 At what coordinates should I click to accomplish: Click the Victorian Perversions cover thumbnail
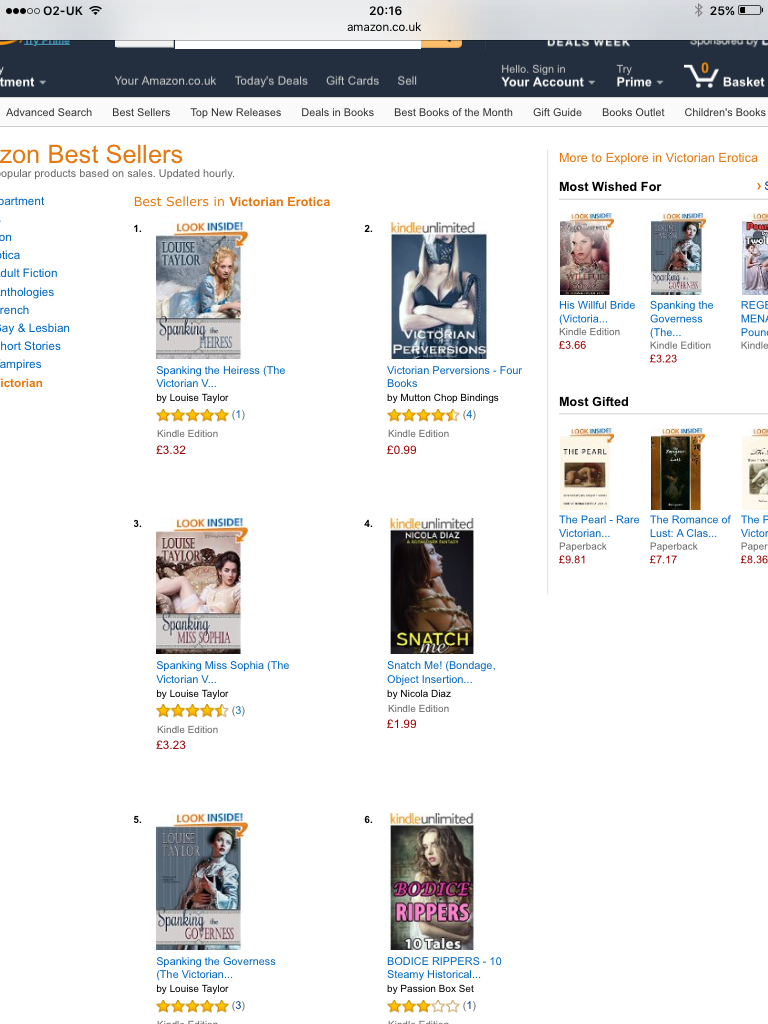(438, 296)
